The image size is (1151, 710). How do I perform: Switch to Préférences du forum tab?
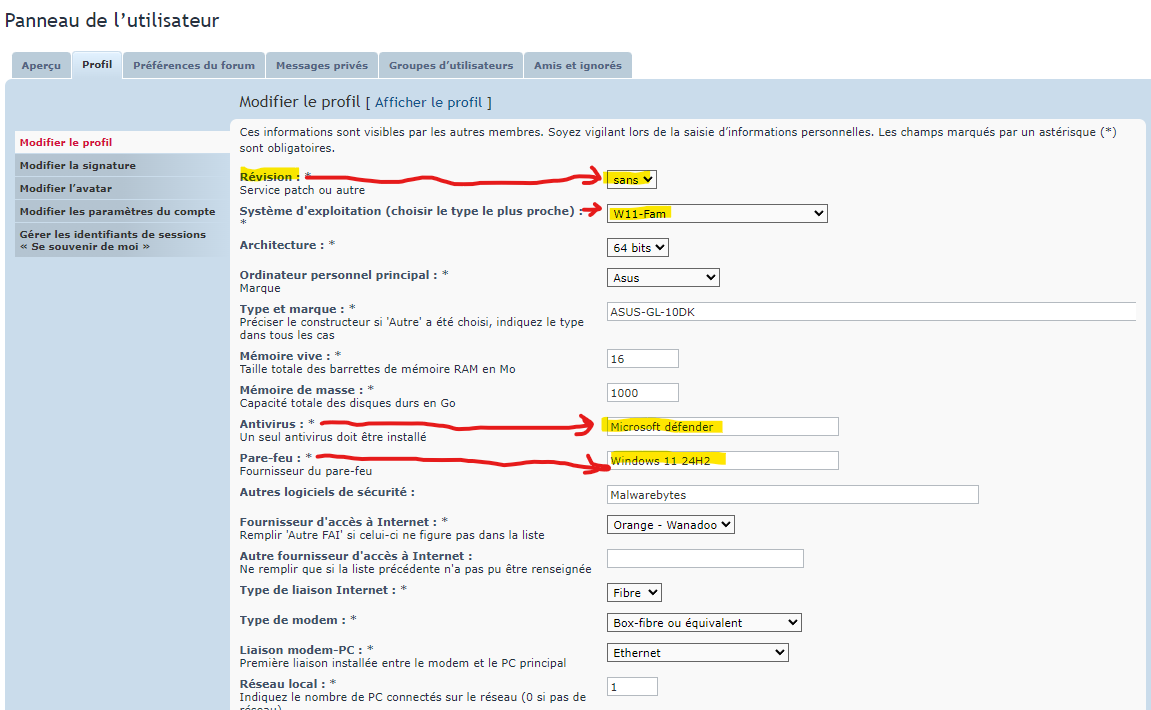click(194, 65)
